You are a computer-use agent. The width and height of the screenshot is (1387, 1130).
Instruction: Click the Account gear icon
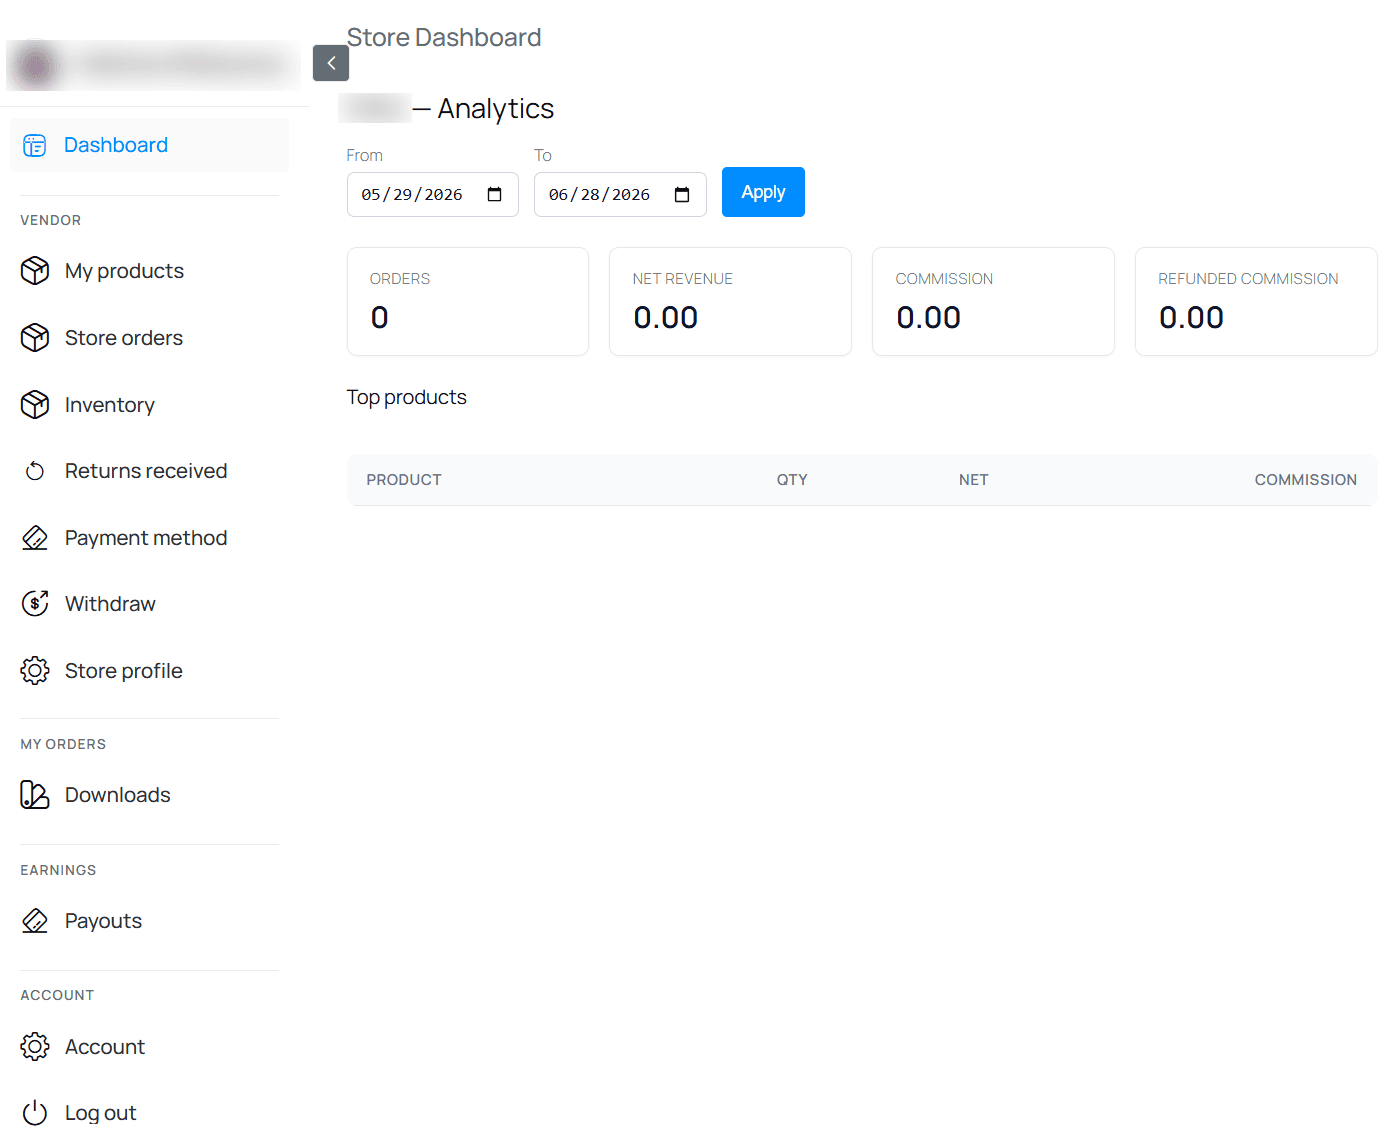pos(35,1047)
